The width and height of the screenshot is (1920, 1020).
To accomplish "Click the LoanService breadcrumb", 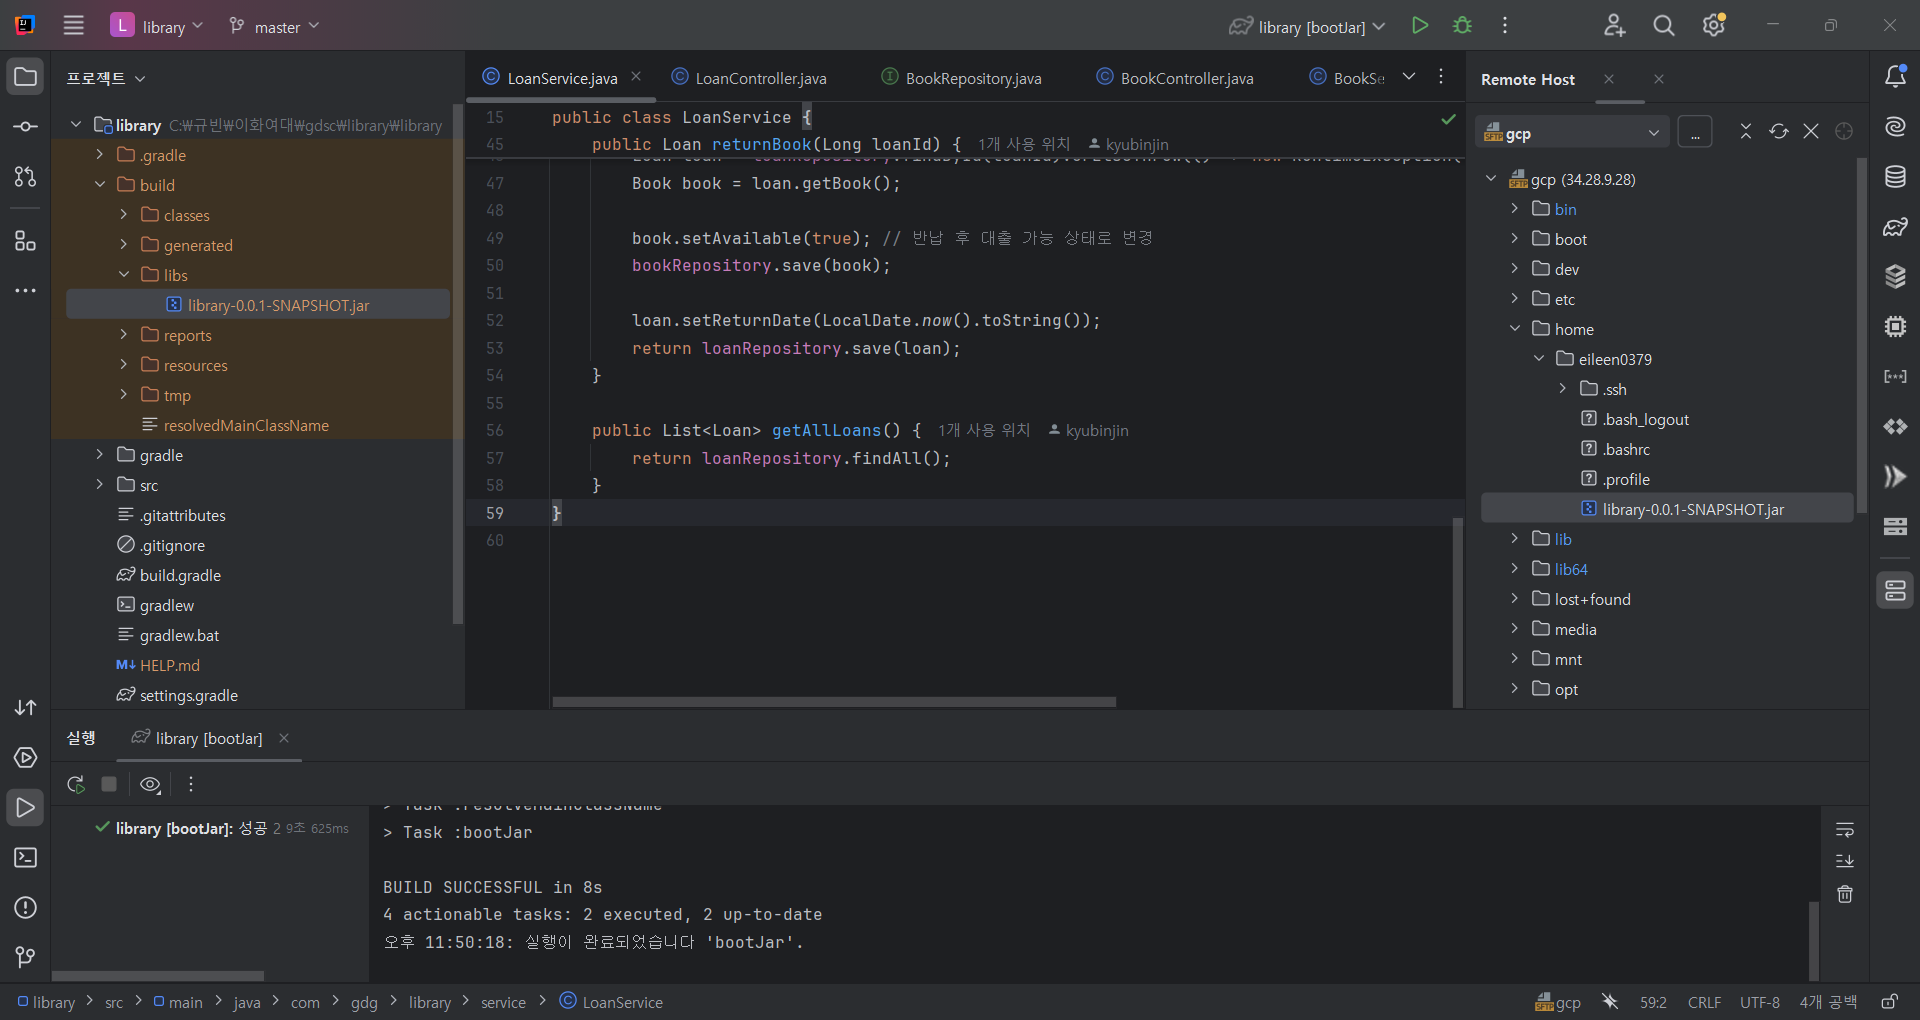I will (611, 1002).
